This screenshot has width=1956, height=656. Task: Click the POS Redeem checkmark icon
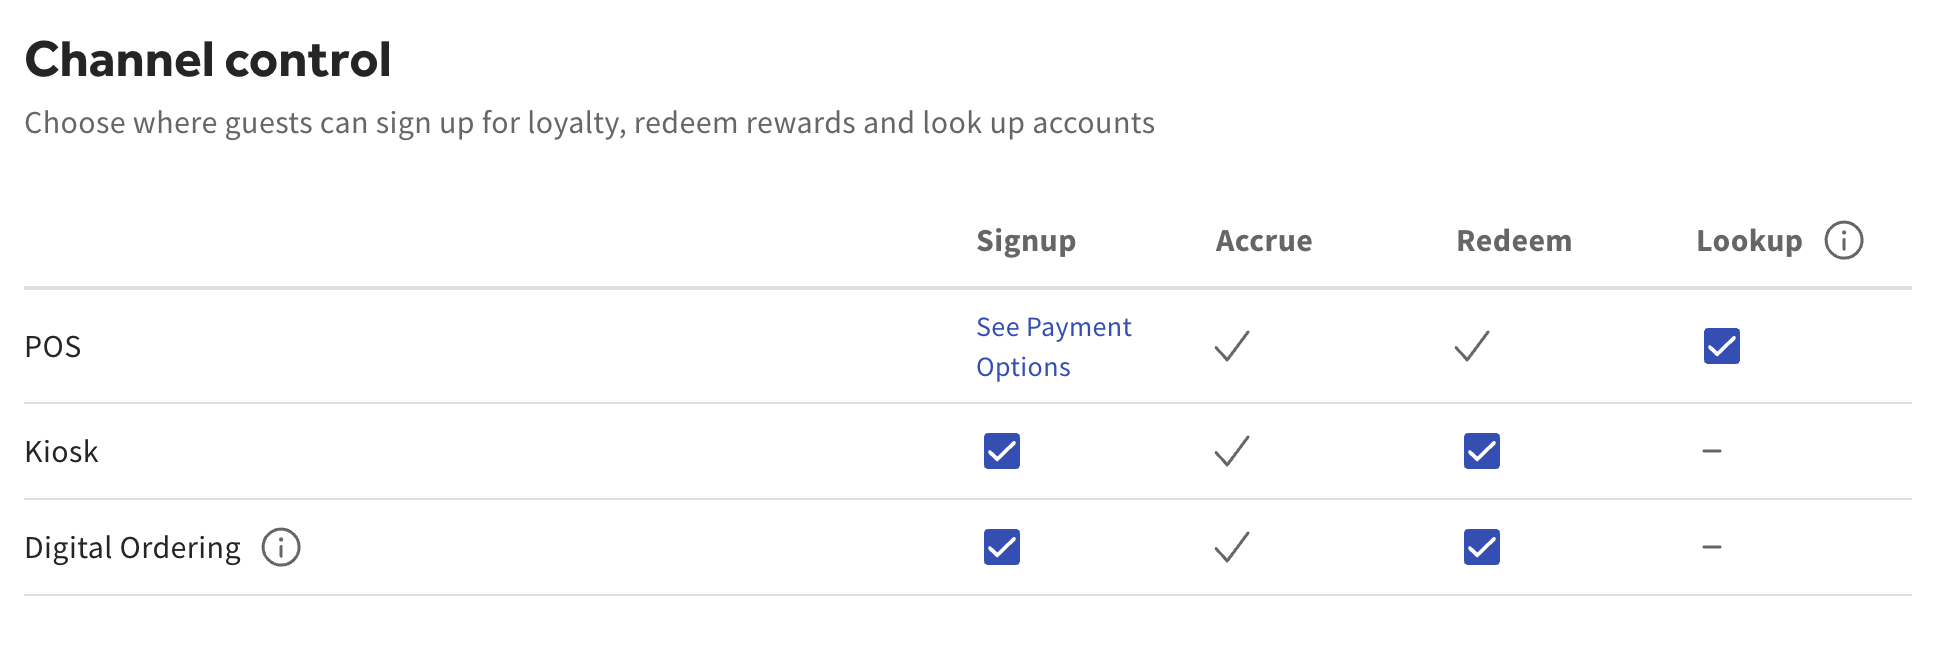click(x=1471, y=347)
